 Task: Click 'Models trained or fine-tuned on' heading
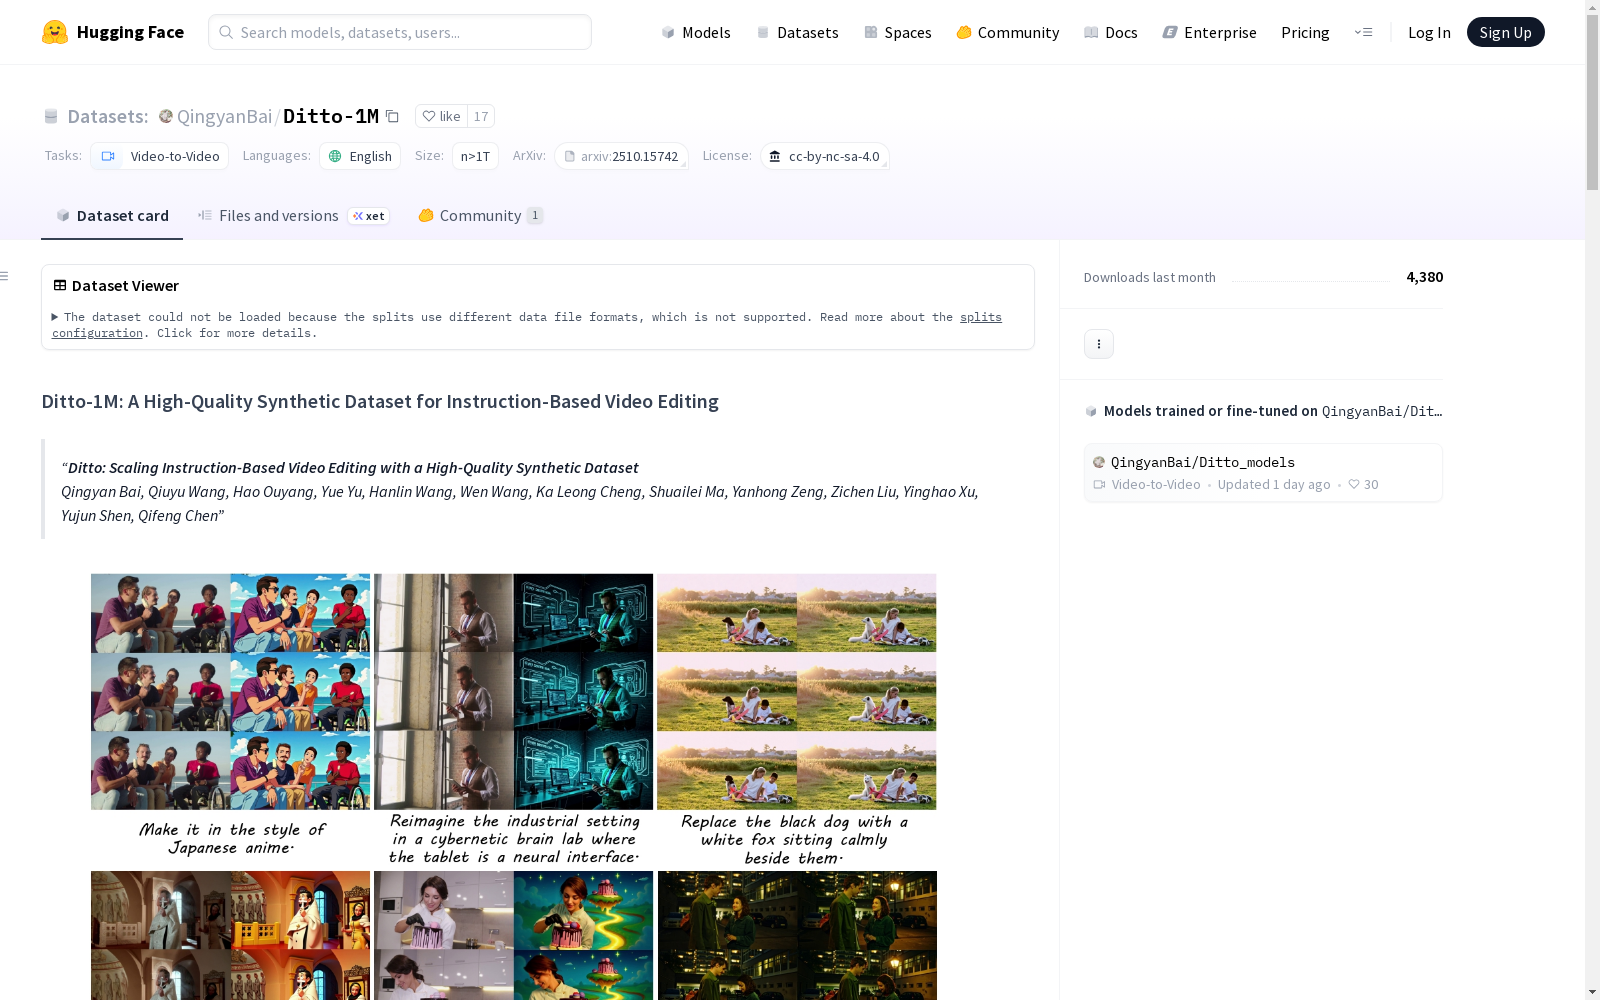[1211, 411]
